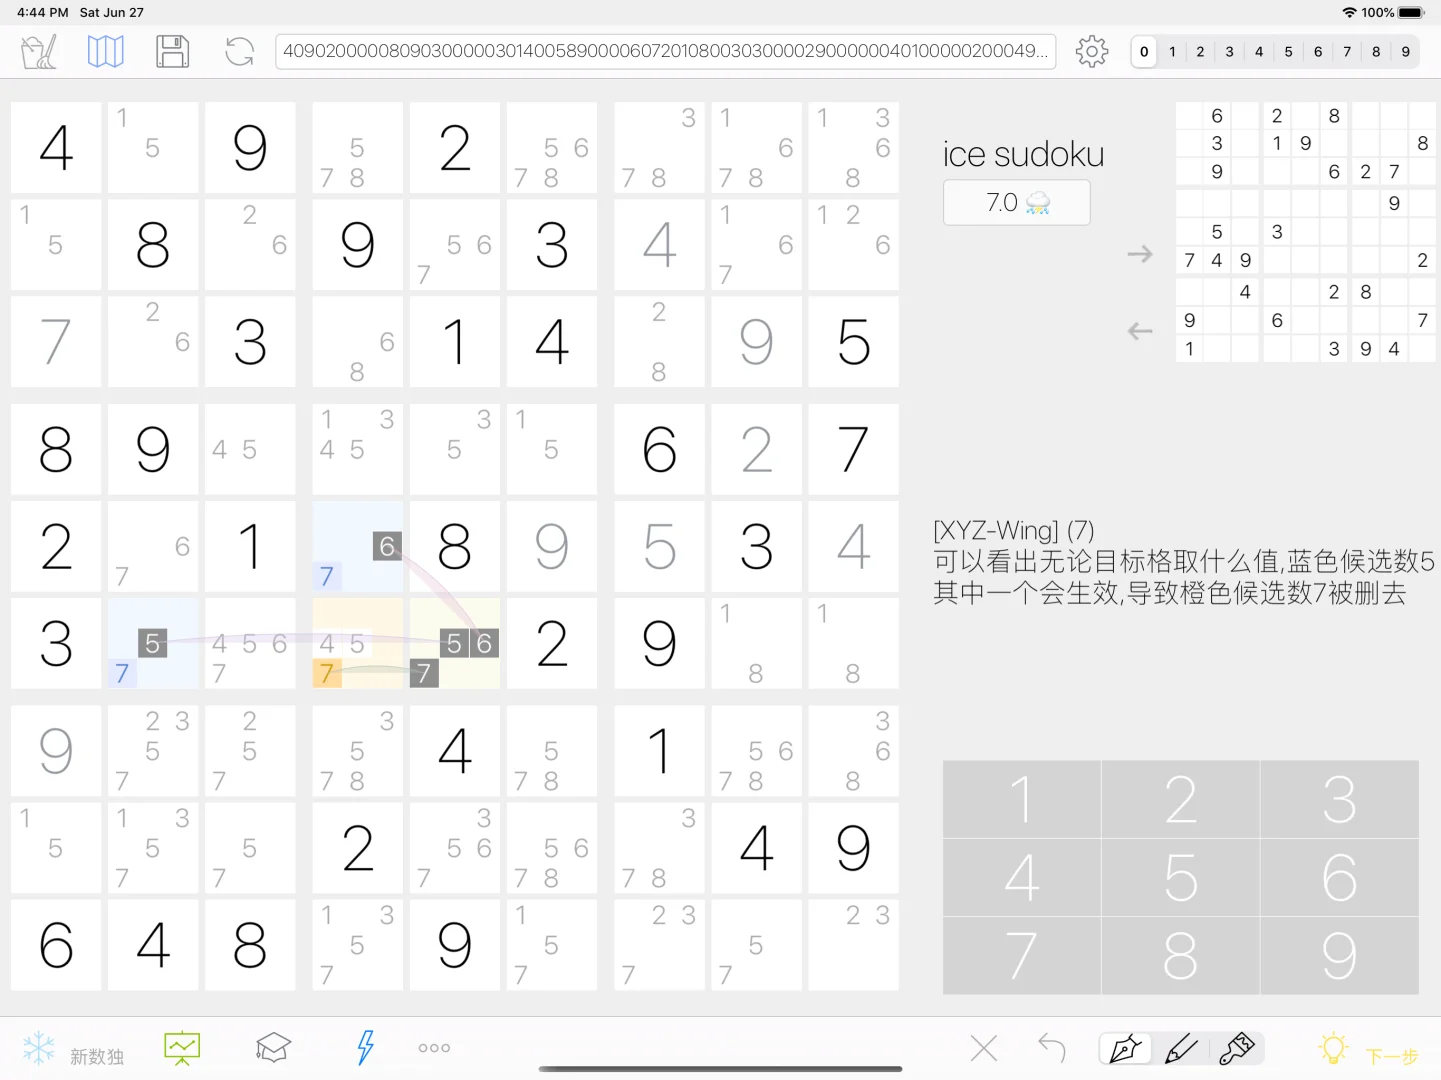Click the undo arrow
The width and height of the screenshot is (1441, 1080).
tap(1051, 1047)
